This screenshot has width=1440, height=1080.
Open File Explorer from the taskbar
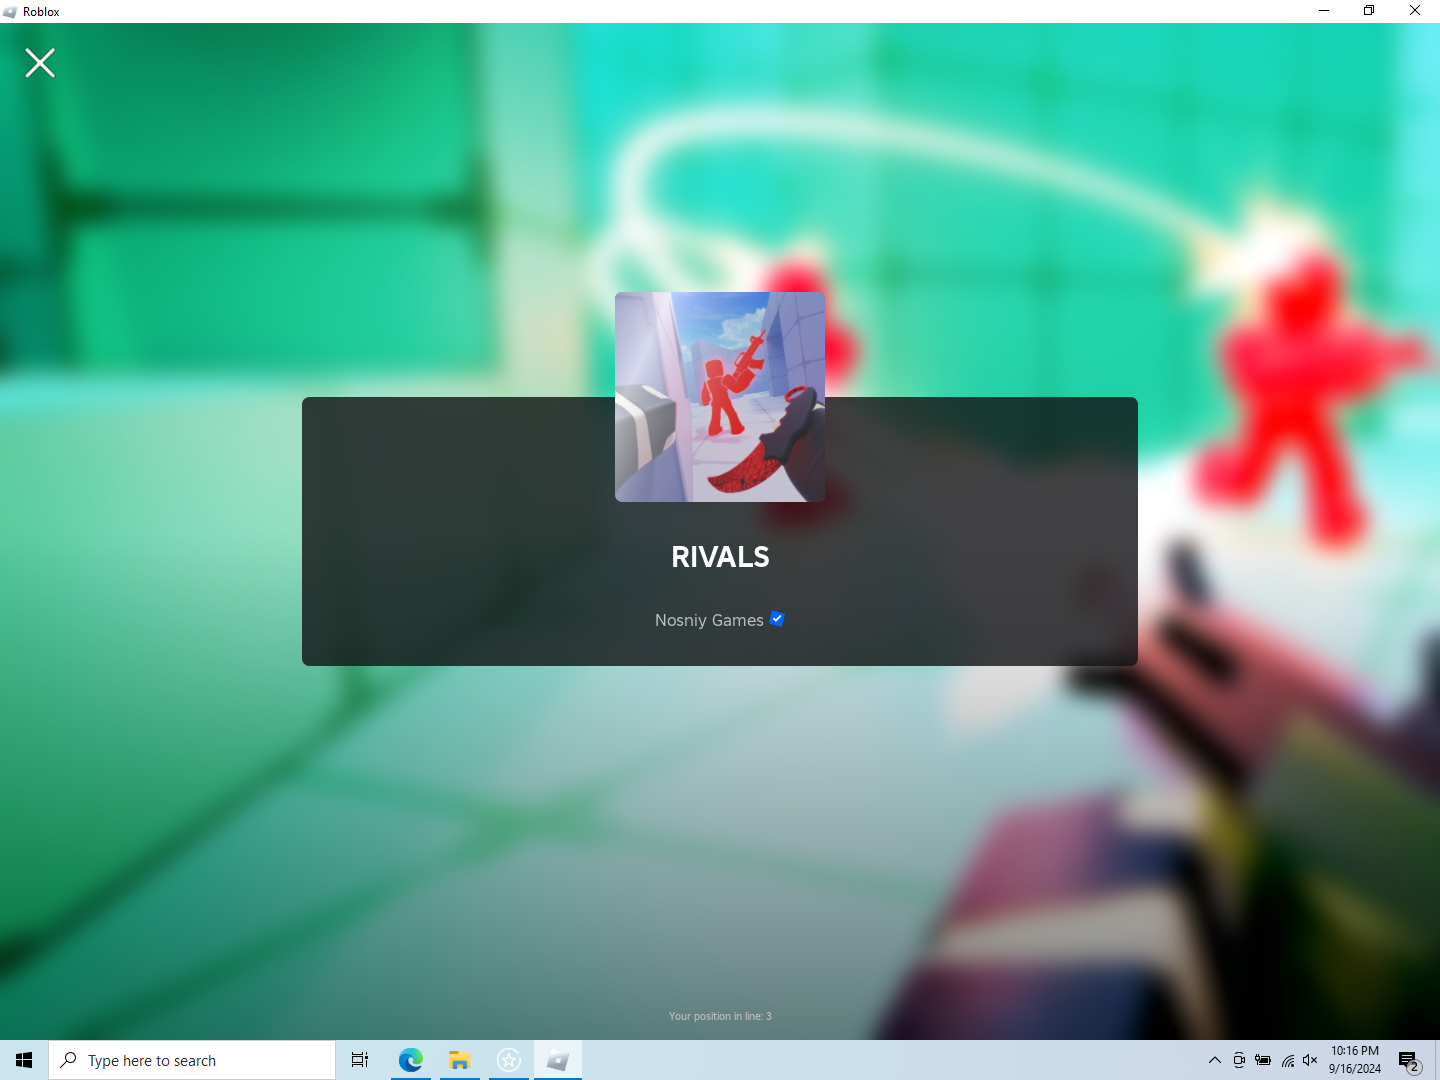[459, 1060]
